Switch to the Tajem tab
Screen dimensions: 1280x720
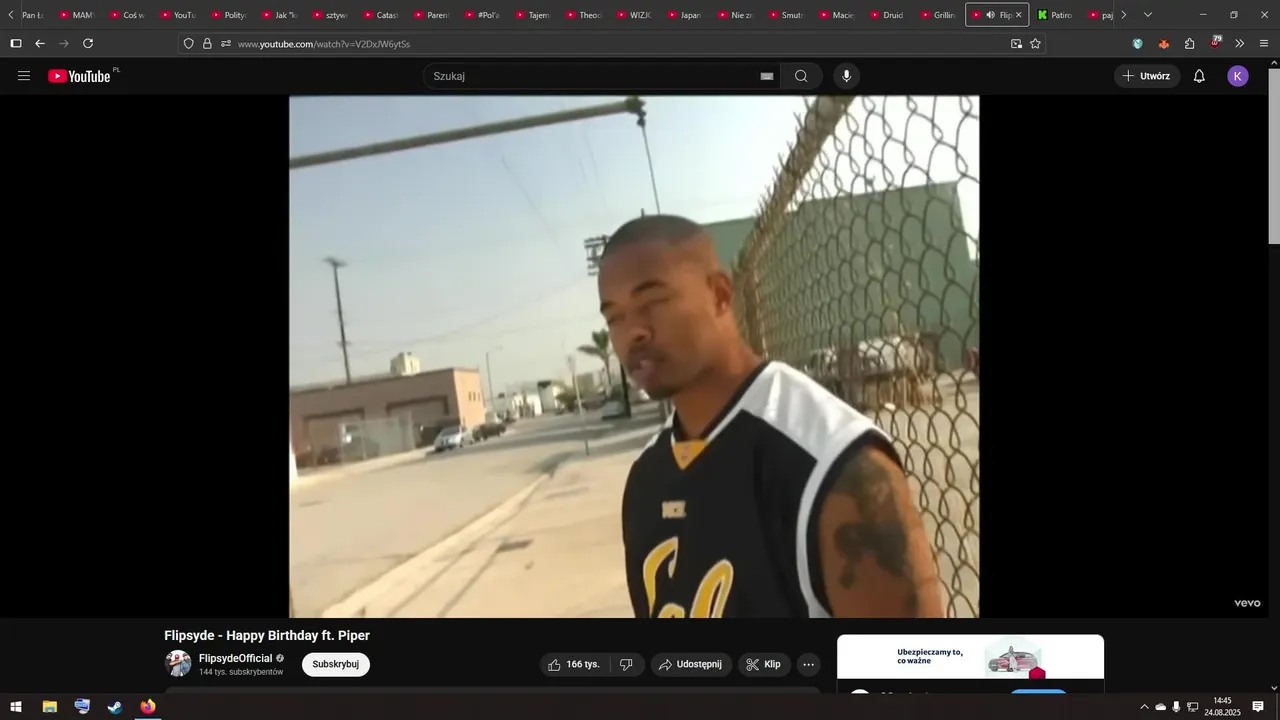pos(532,15)
